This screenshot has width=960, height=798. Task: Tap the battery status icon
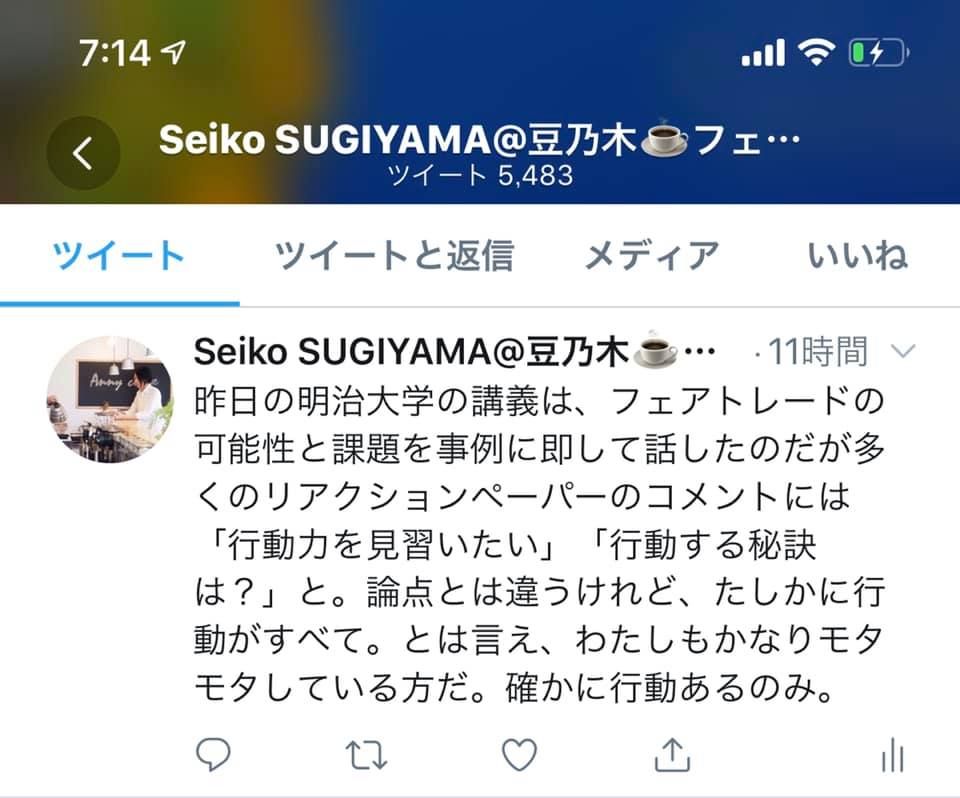point(879,53)
